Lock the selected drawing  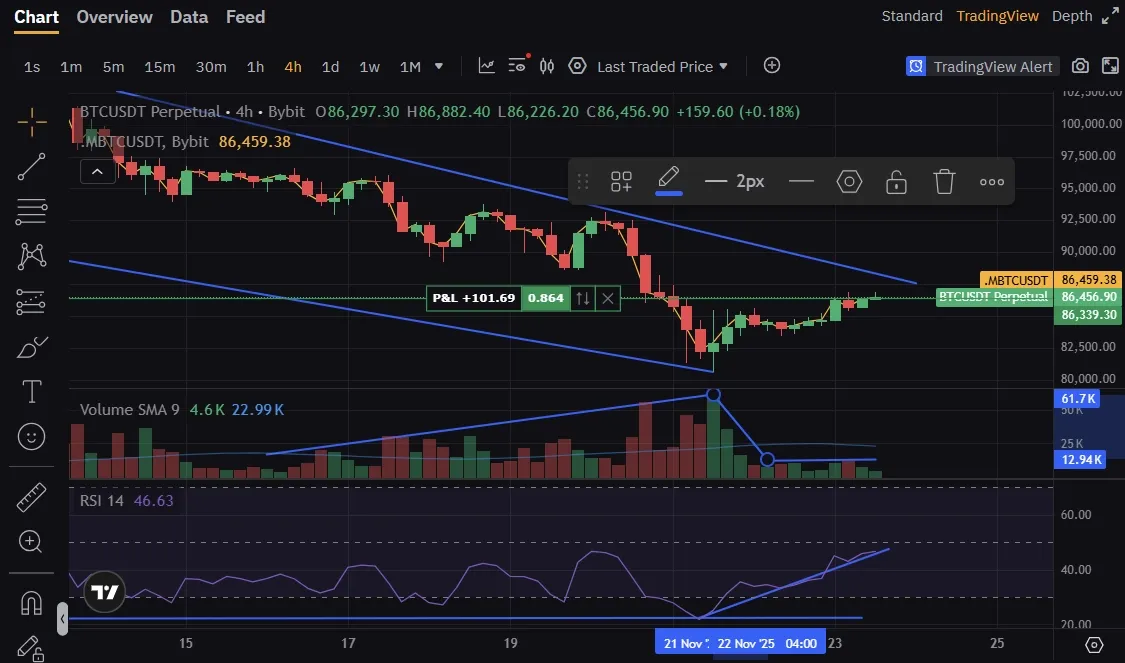click(896, 182)
